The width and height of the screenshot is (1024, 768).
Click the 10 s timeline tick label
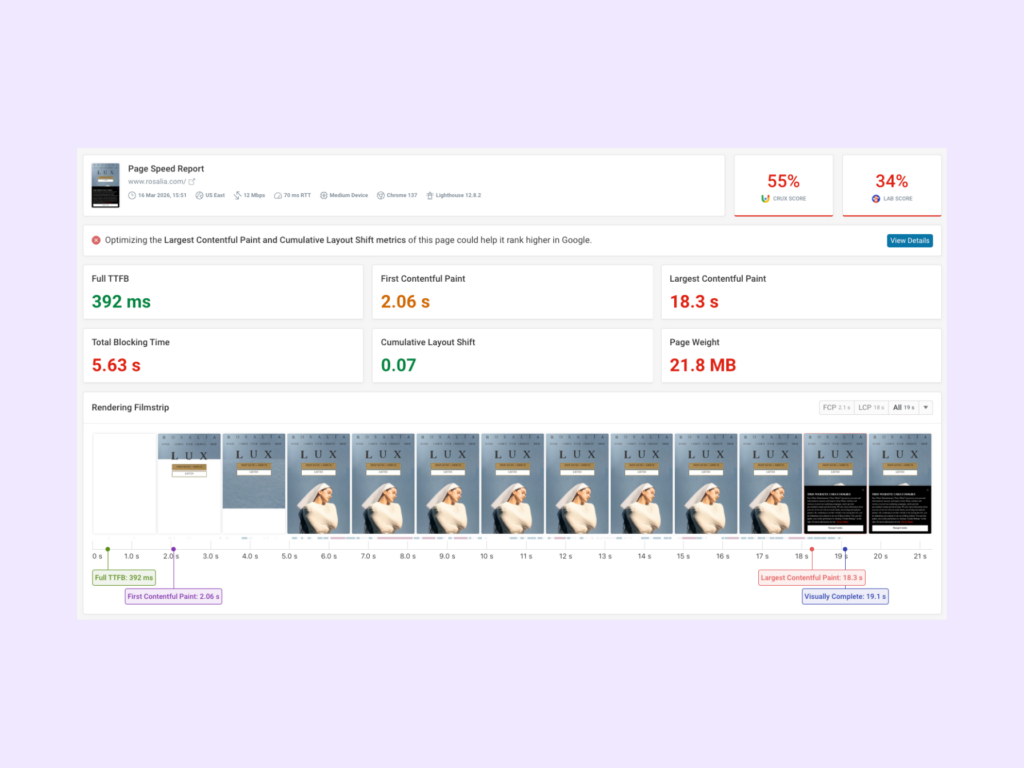pos(487,556)
